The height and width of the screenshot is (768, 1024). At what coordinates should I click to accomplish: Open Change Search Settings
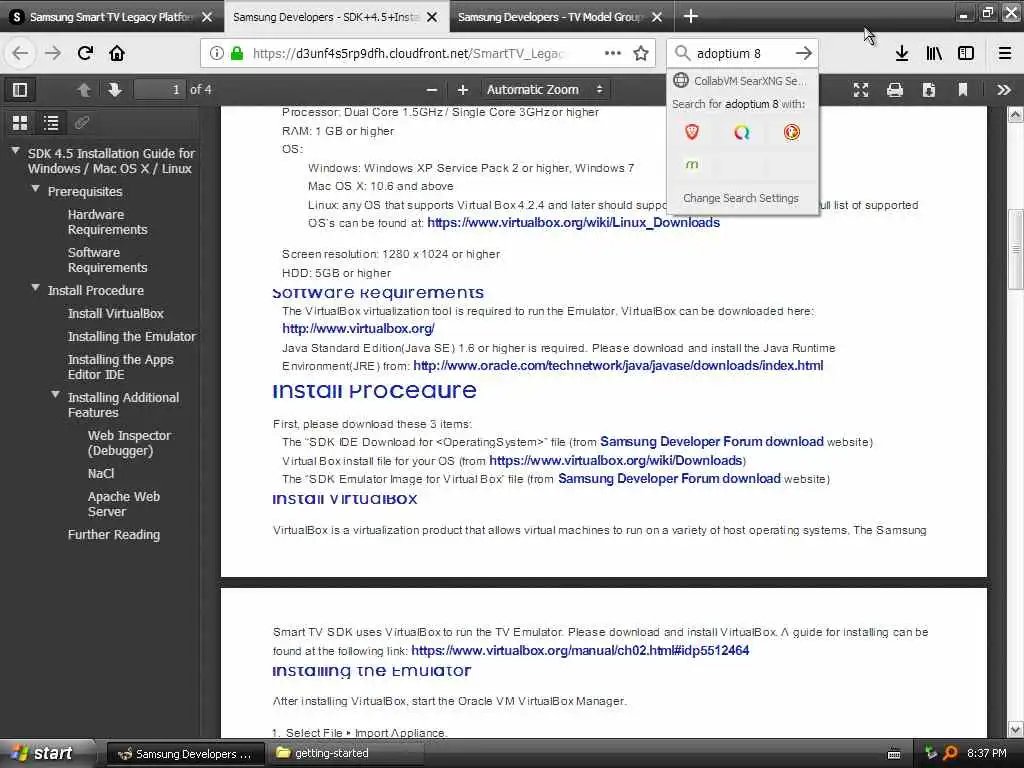tap(743, 198)
